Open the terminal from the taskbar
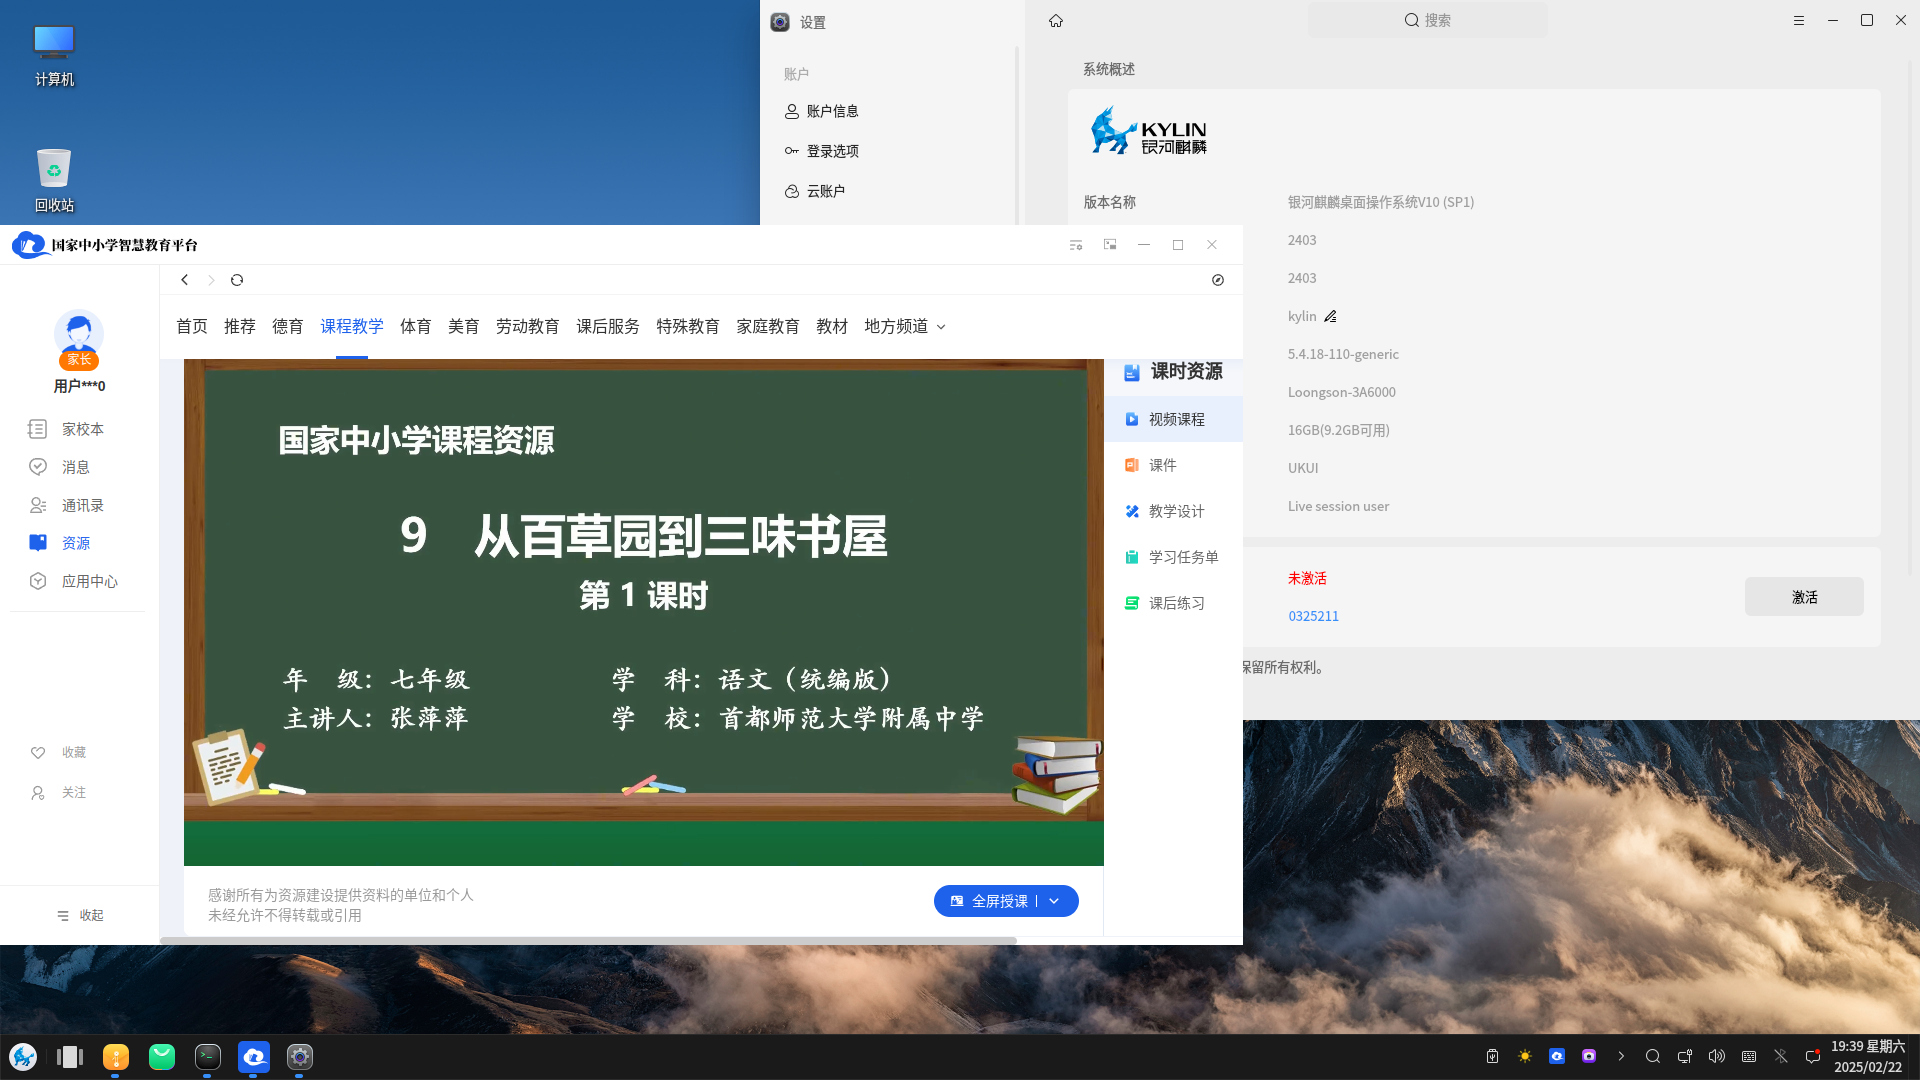The width and height of the screenshot is (1920, 1080). click(x=208, y=1057)
